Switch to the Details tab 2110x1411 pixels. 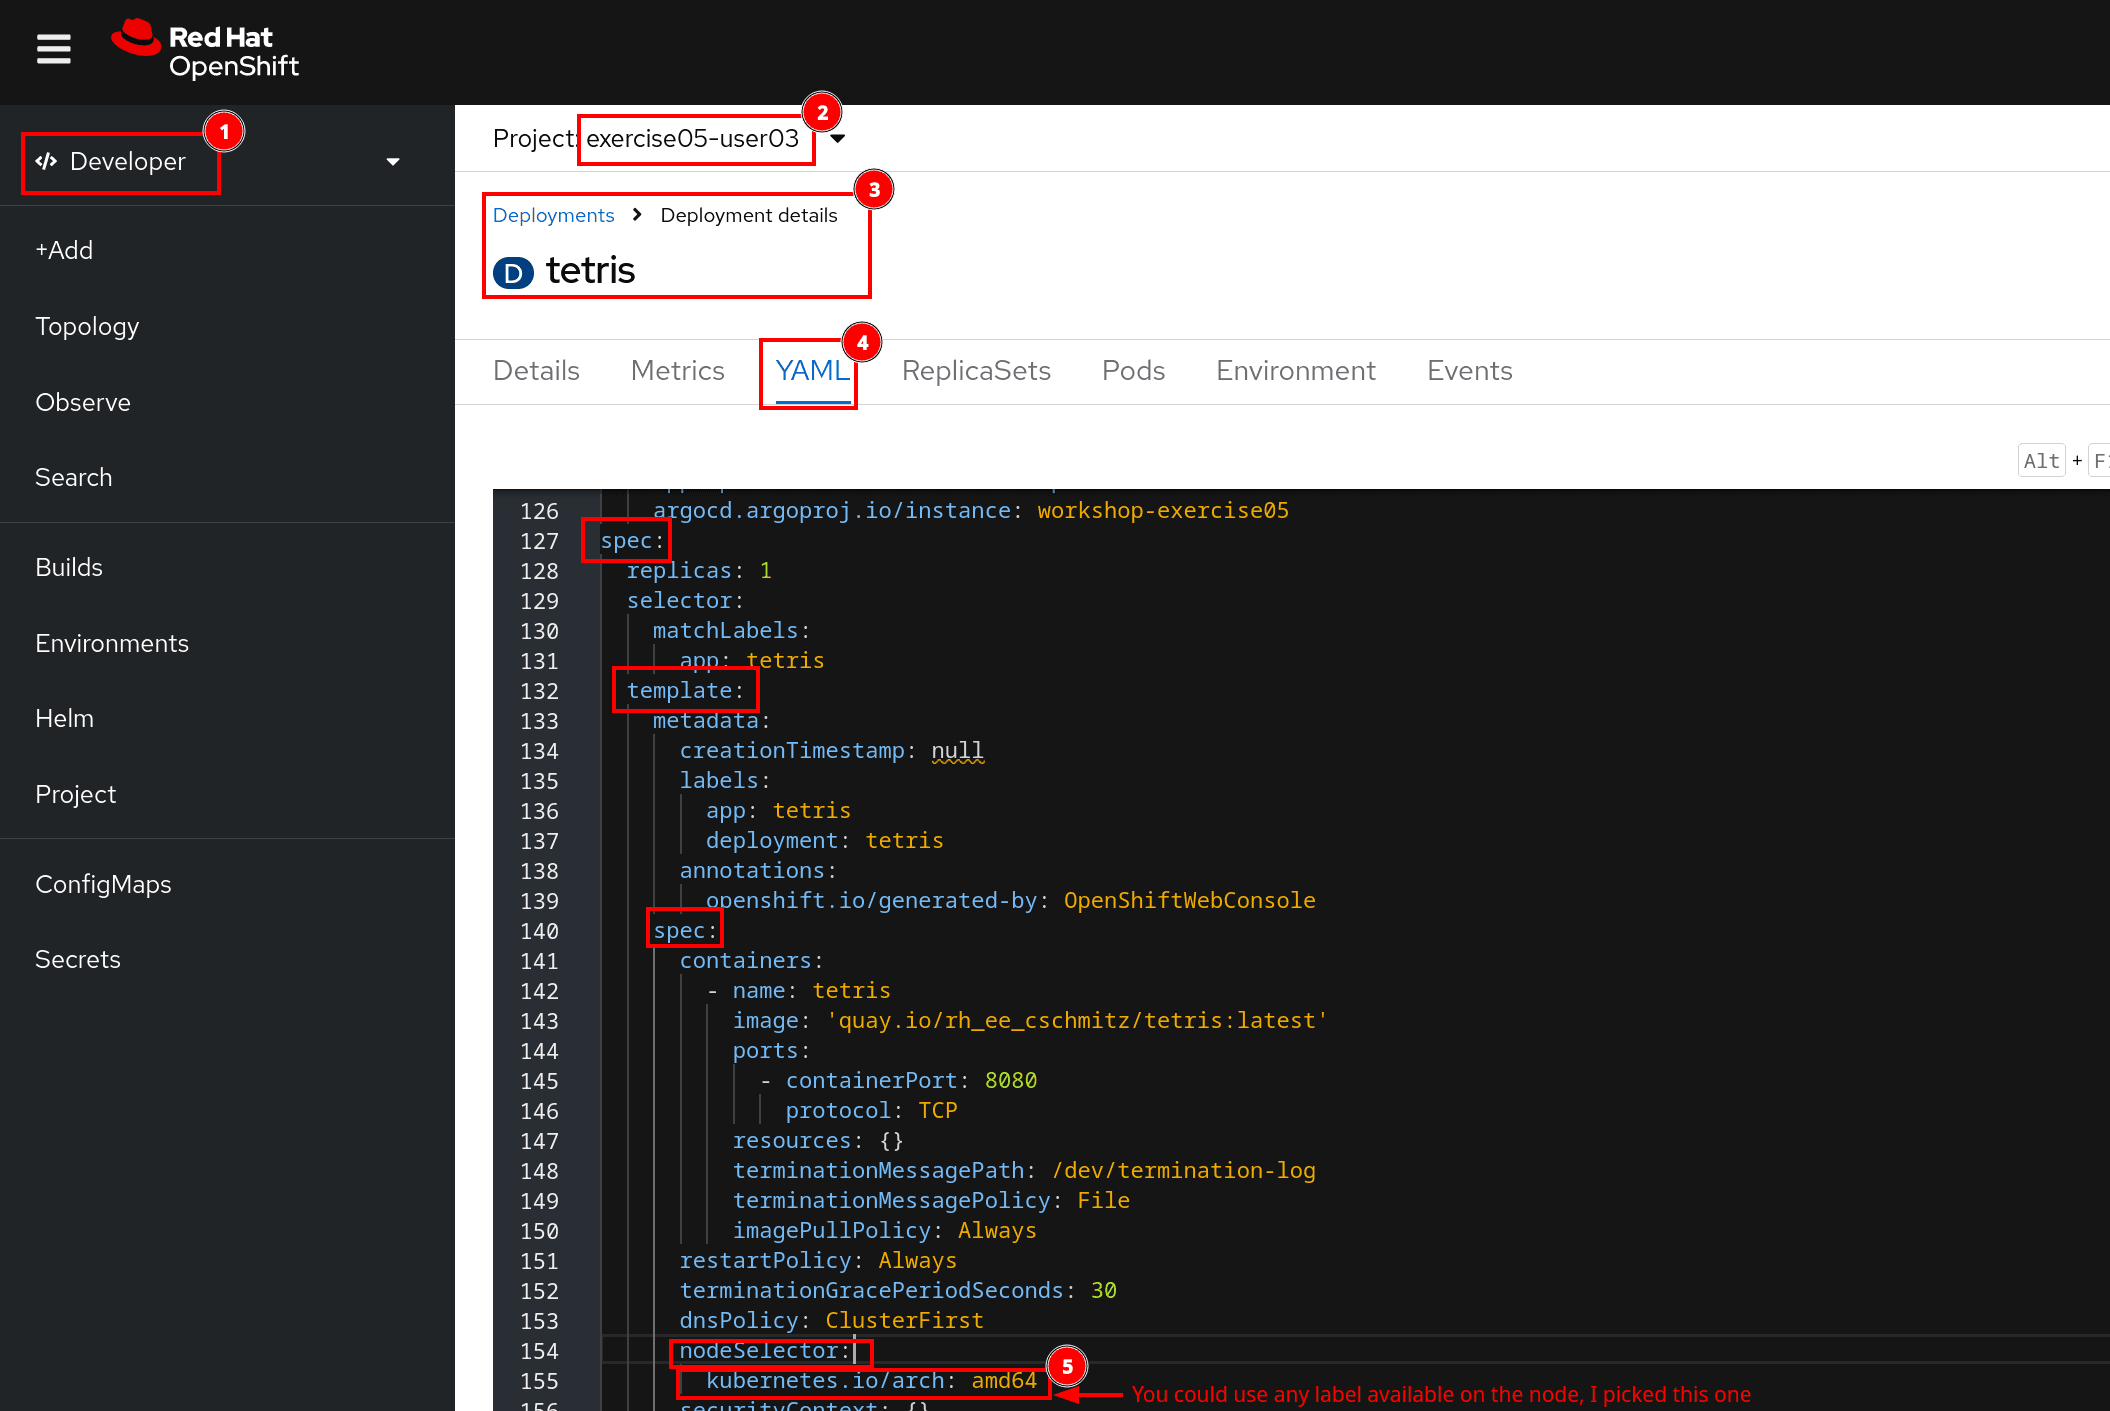coord(536,371)
